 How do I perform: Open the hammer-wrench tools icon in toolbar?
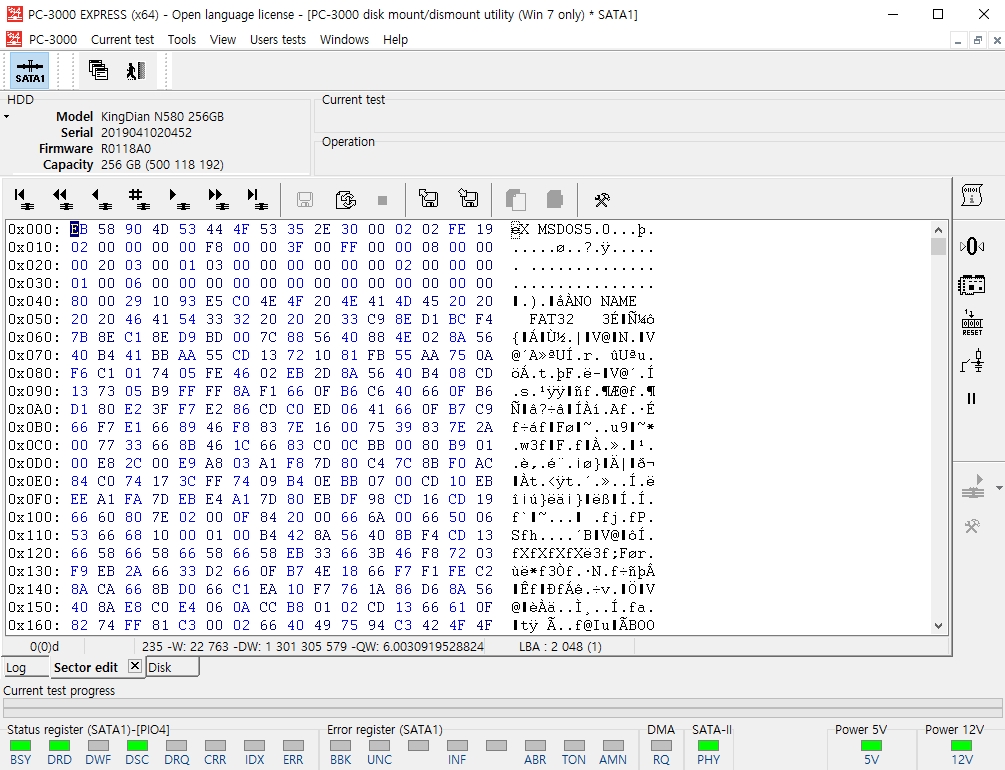click(x=602, y=200)
